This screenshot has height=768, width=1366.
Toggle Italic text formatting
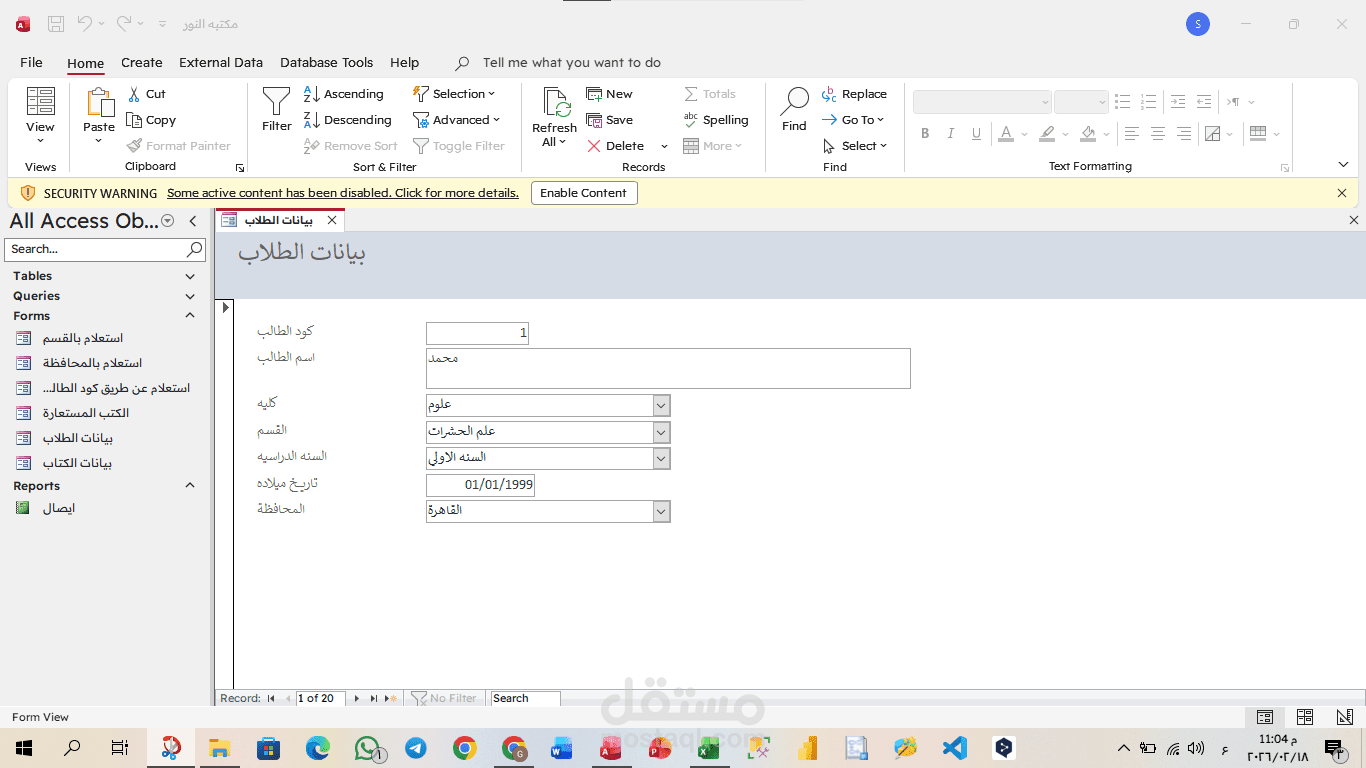pos(951,133)
